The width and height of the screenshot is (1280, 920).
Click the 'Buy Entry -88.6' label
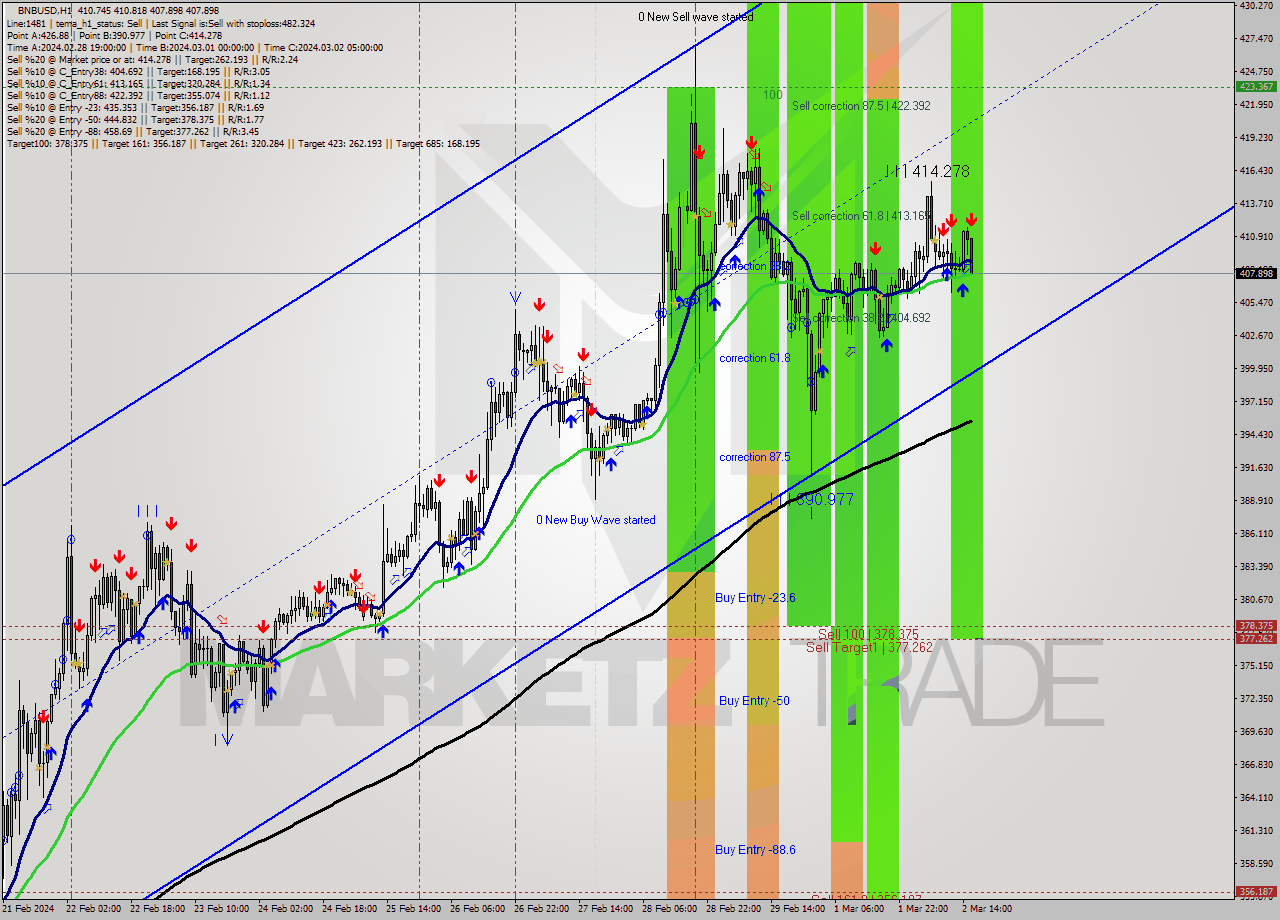coord(755,850)
